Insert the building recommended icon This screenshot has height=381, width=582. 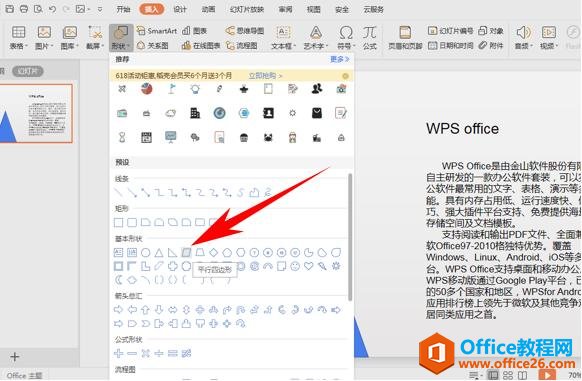pyautogui.click(x=195, y=113)
